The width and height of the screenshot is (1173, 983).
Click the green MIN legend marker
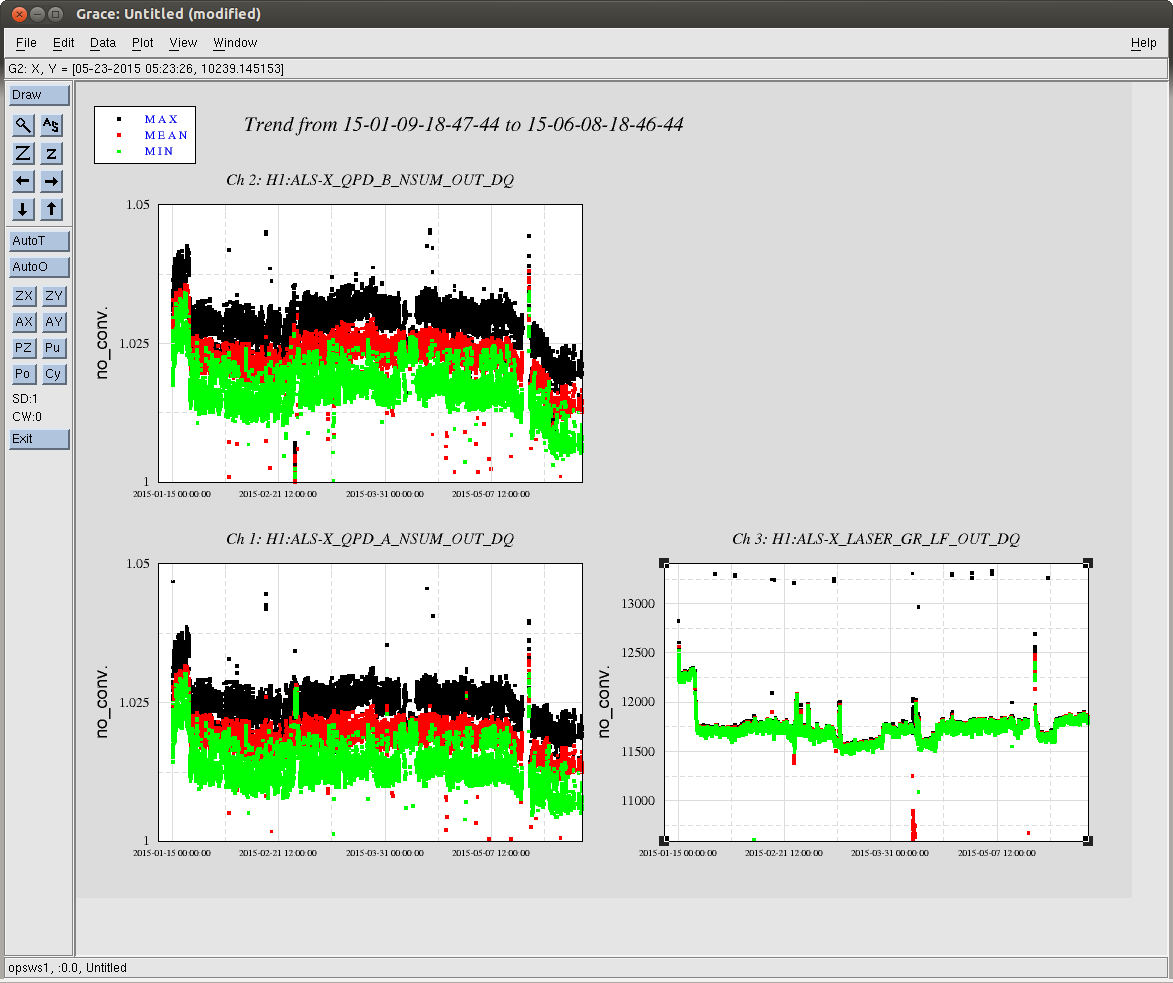(119, 151)
